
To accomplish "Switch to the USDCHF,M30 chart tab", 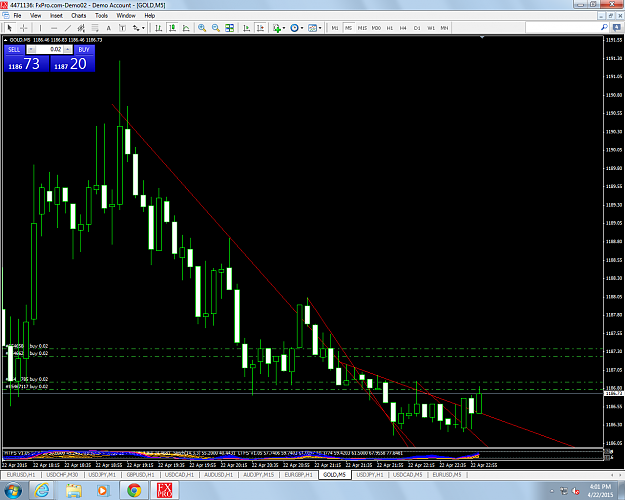I will (62, 474).
